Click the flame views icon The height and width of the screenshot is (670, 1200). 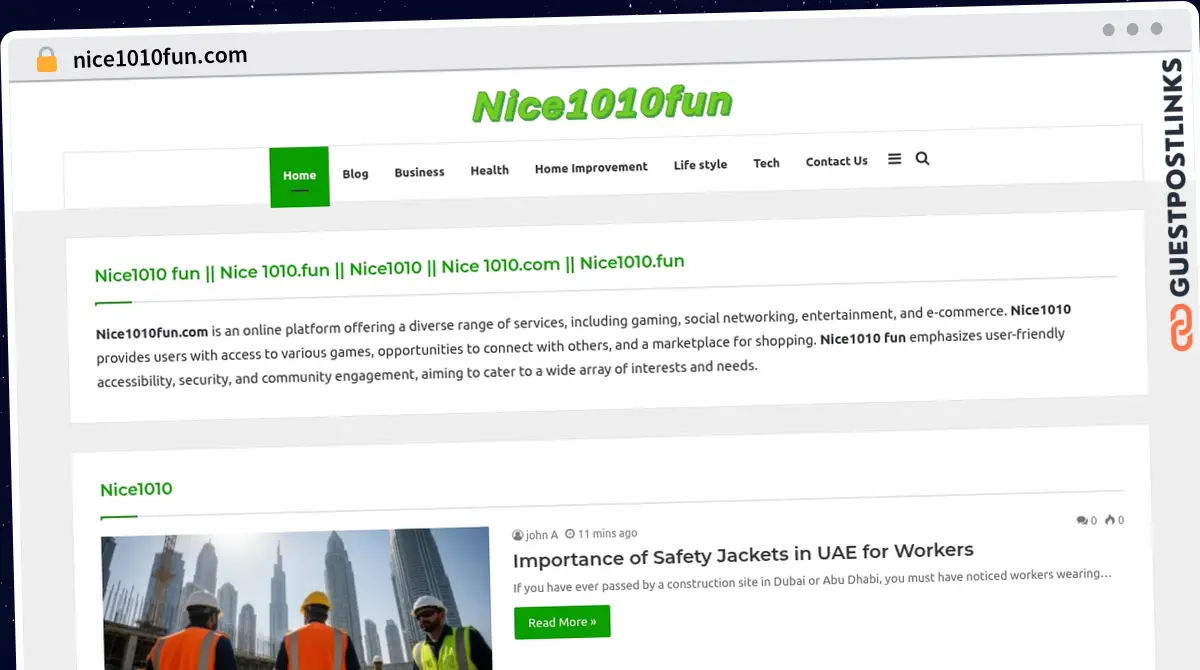[1109, 520]
